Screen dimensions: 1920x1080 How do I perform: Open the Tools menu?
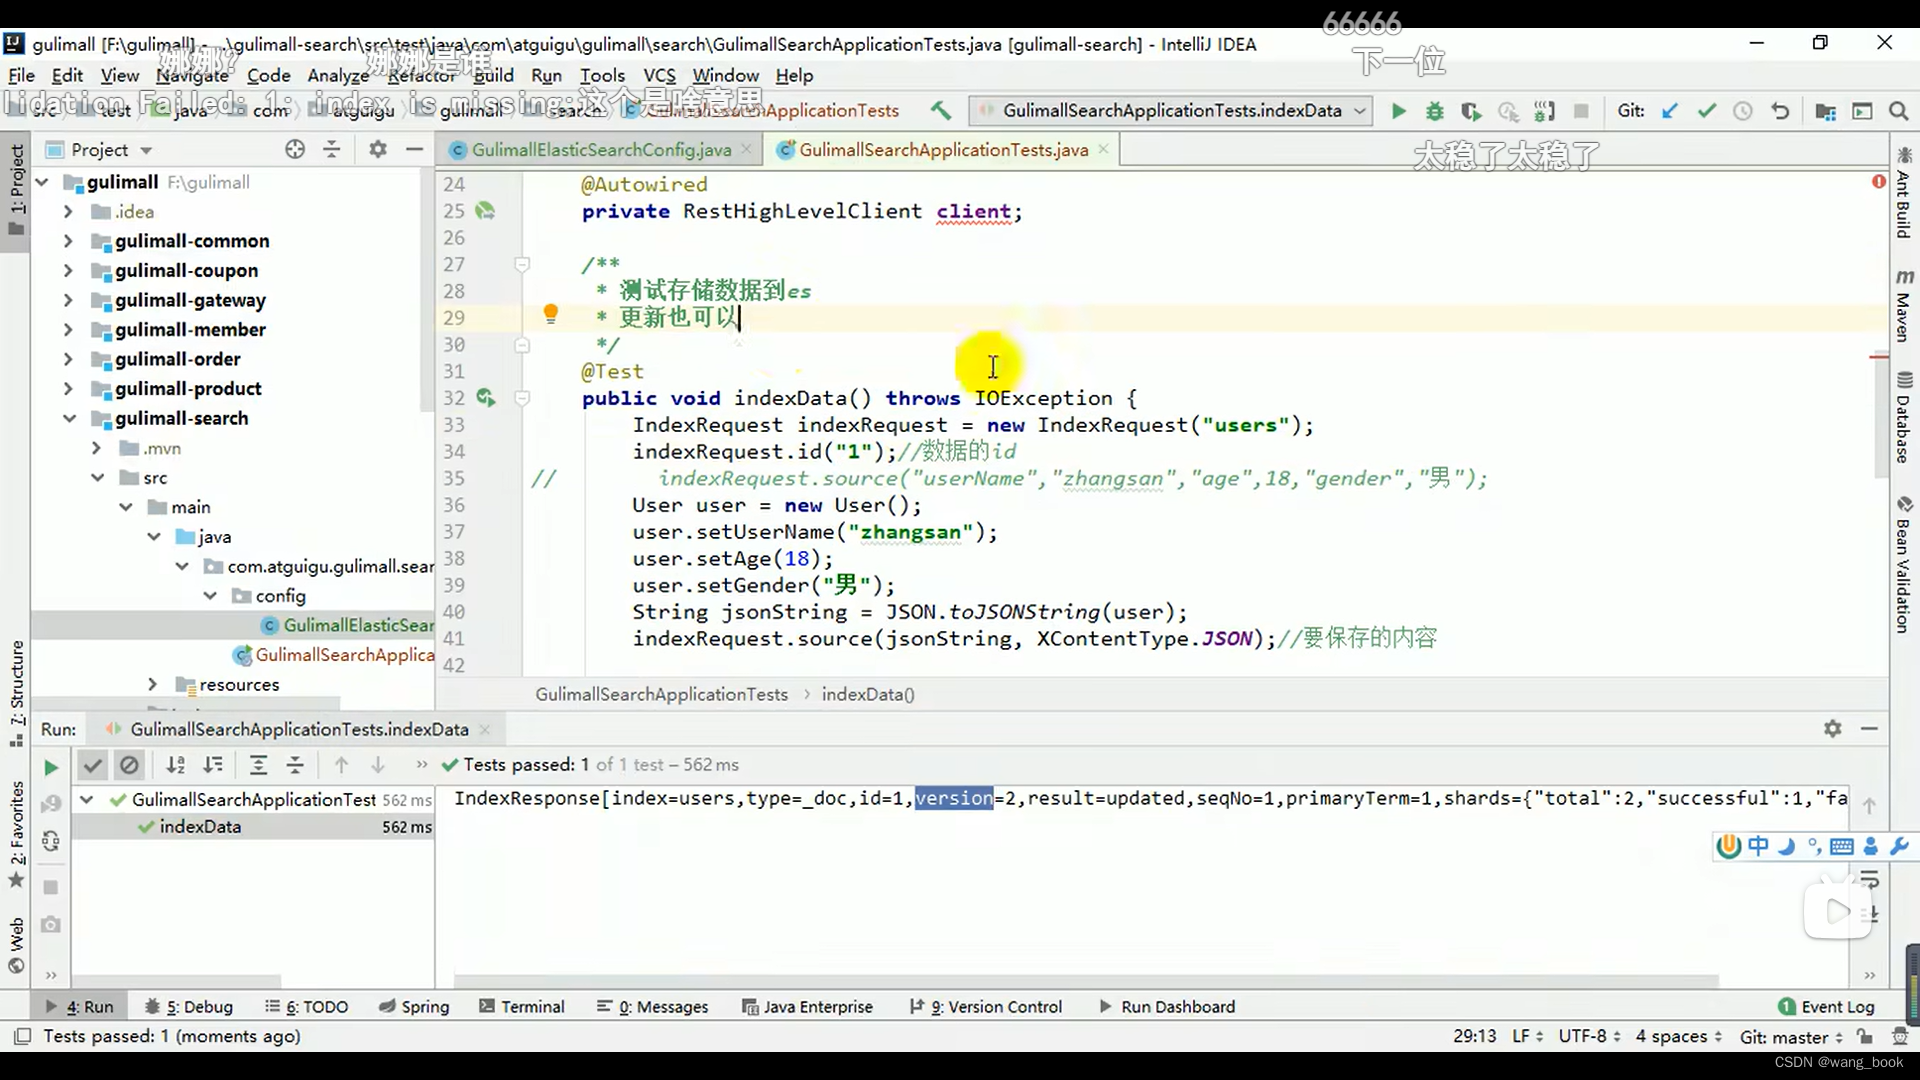(x=602, y=75)
